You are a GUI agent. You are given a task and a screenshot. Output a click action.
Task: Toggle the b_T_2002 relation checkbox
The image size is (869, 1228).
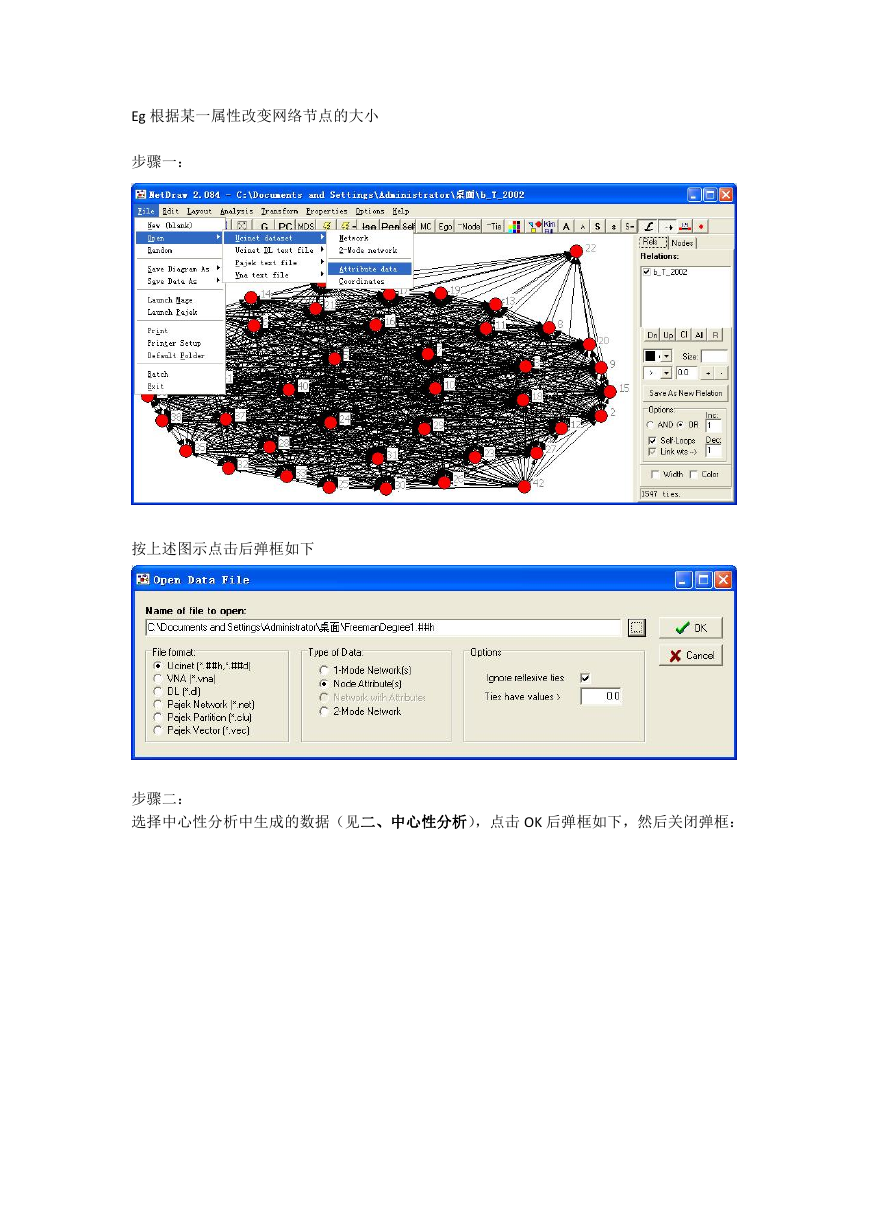point(647,272)
